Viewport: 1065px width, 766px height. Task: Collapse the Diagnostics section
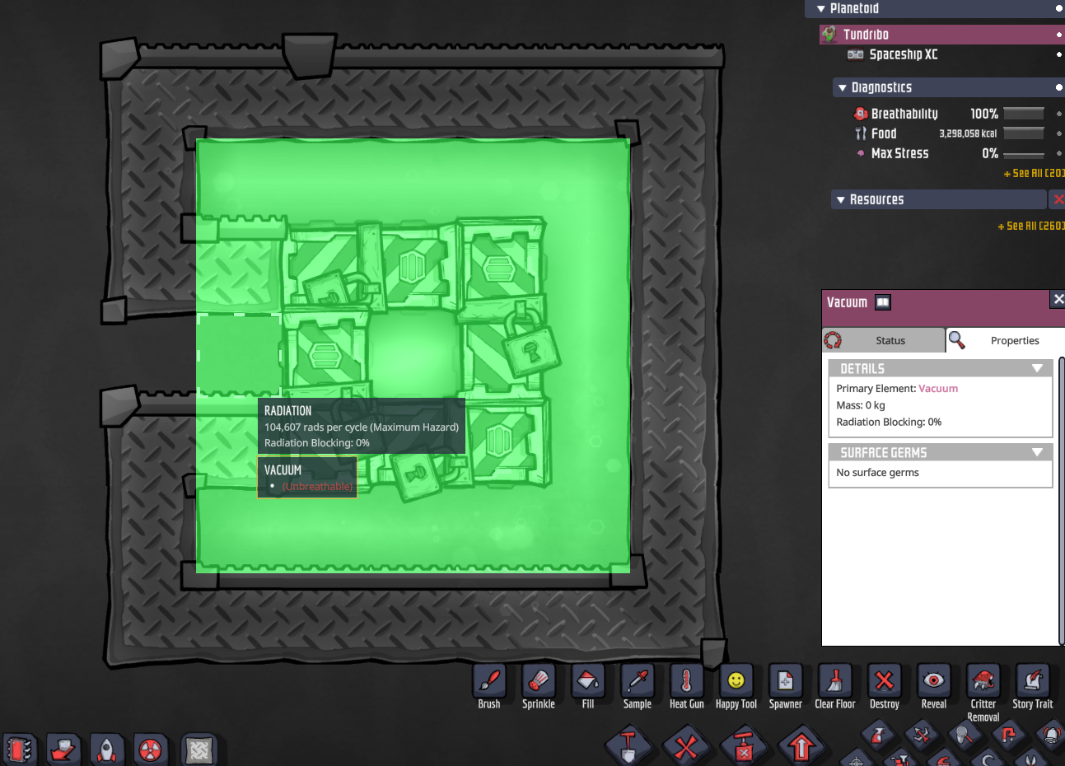click(842, 88)
